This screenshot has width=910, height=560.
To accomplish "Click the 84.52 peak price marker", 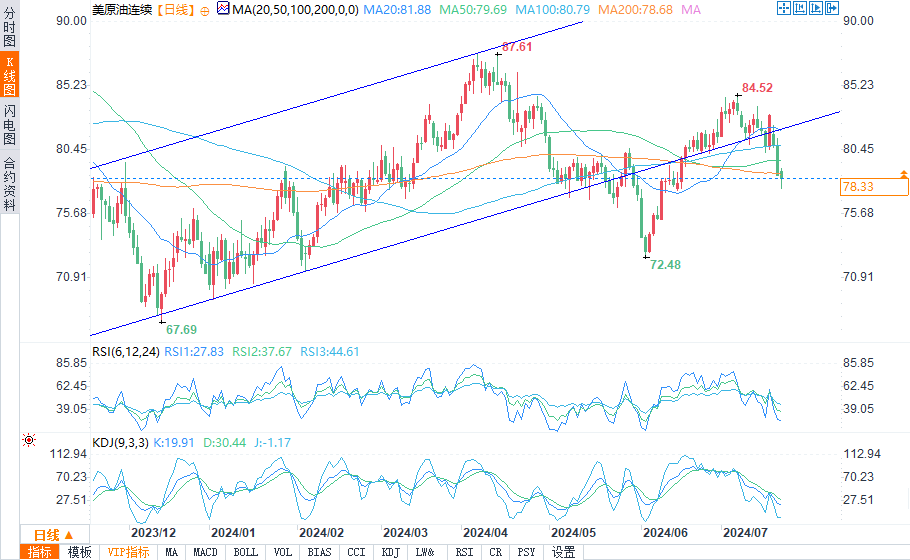I will click(x=757, y=88).
